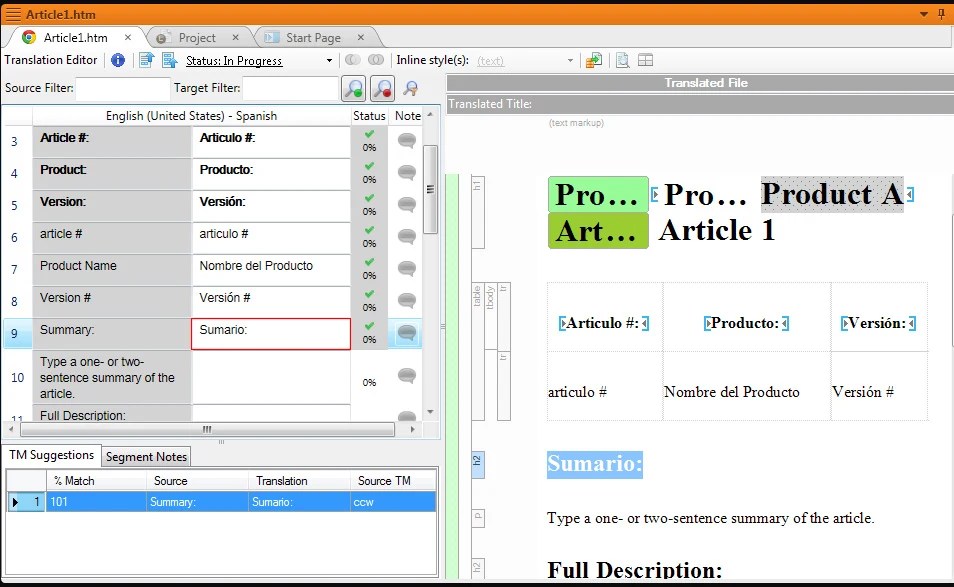Click the horizontal scrollbar of segment grid
Viewport: 954px width, 587px height.
click(207, 429)
